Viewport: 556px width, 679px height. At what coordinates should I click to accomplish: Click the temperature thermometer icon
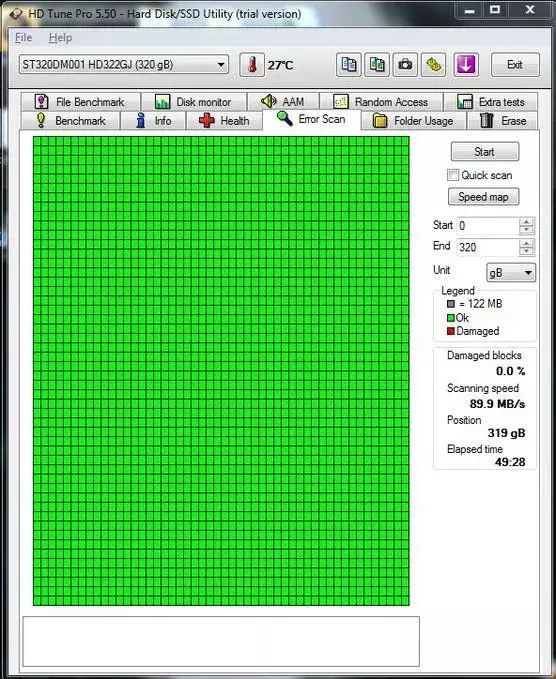252,65
